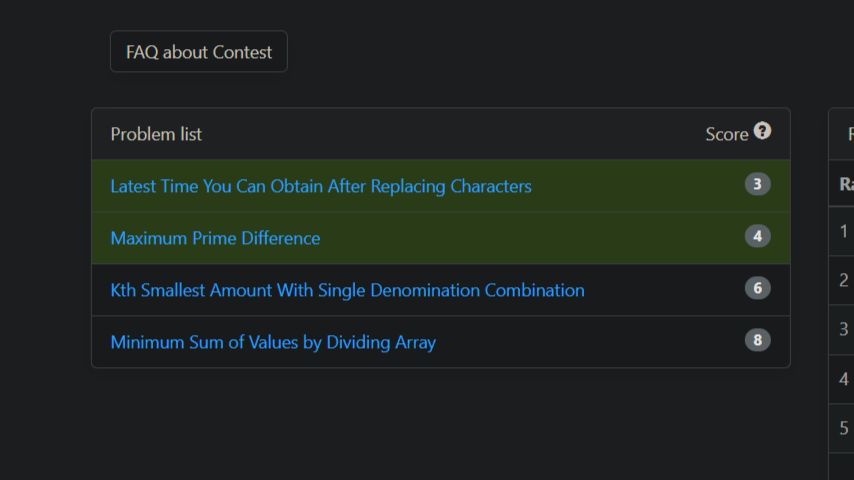The height and width of the screenshot is (480, 854).
Task: Select rank 5 row in ranking panel
Action: [841, 428]
